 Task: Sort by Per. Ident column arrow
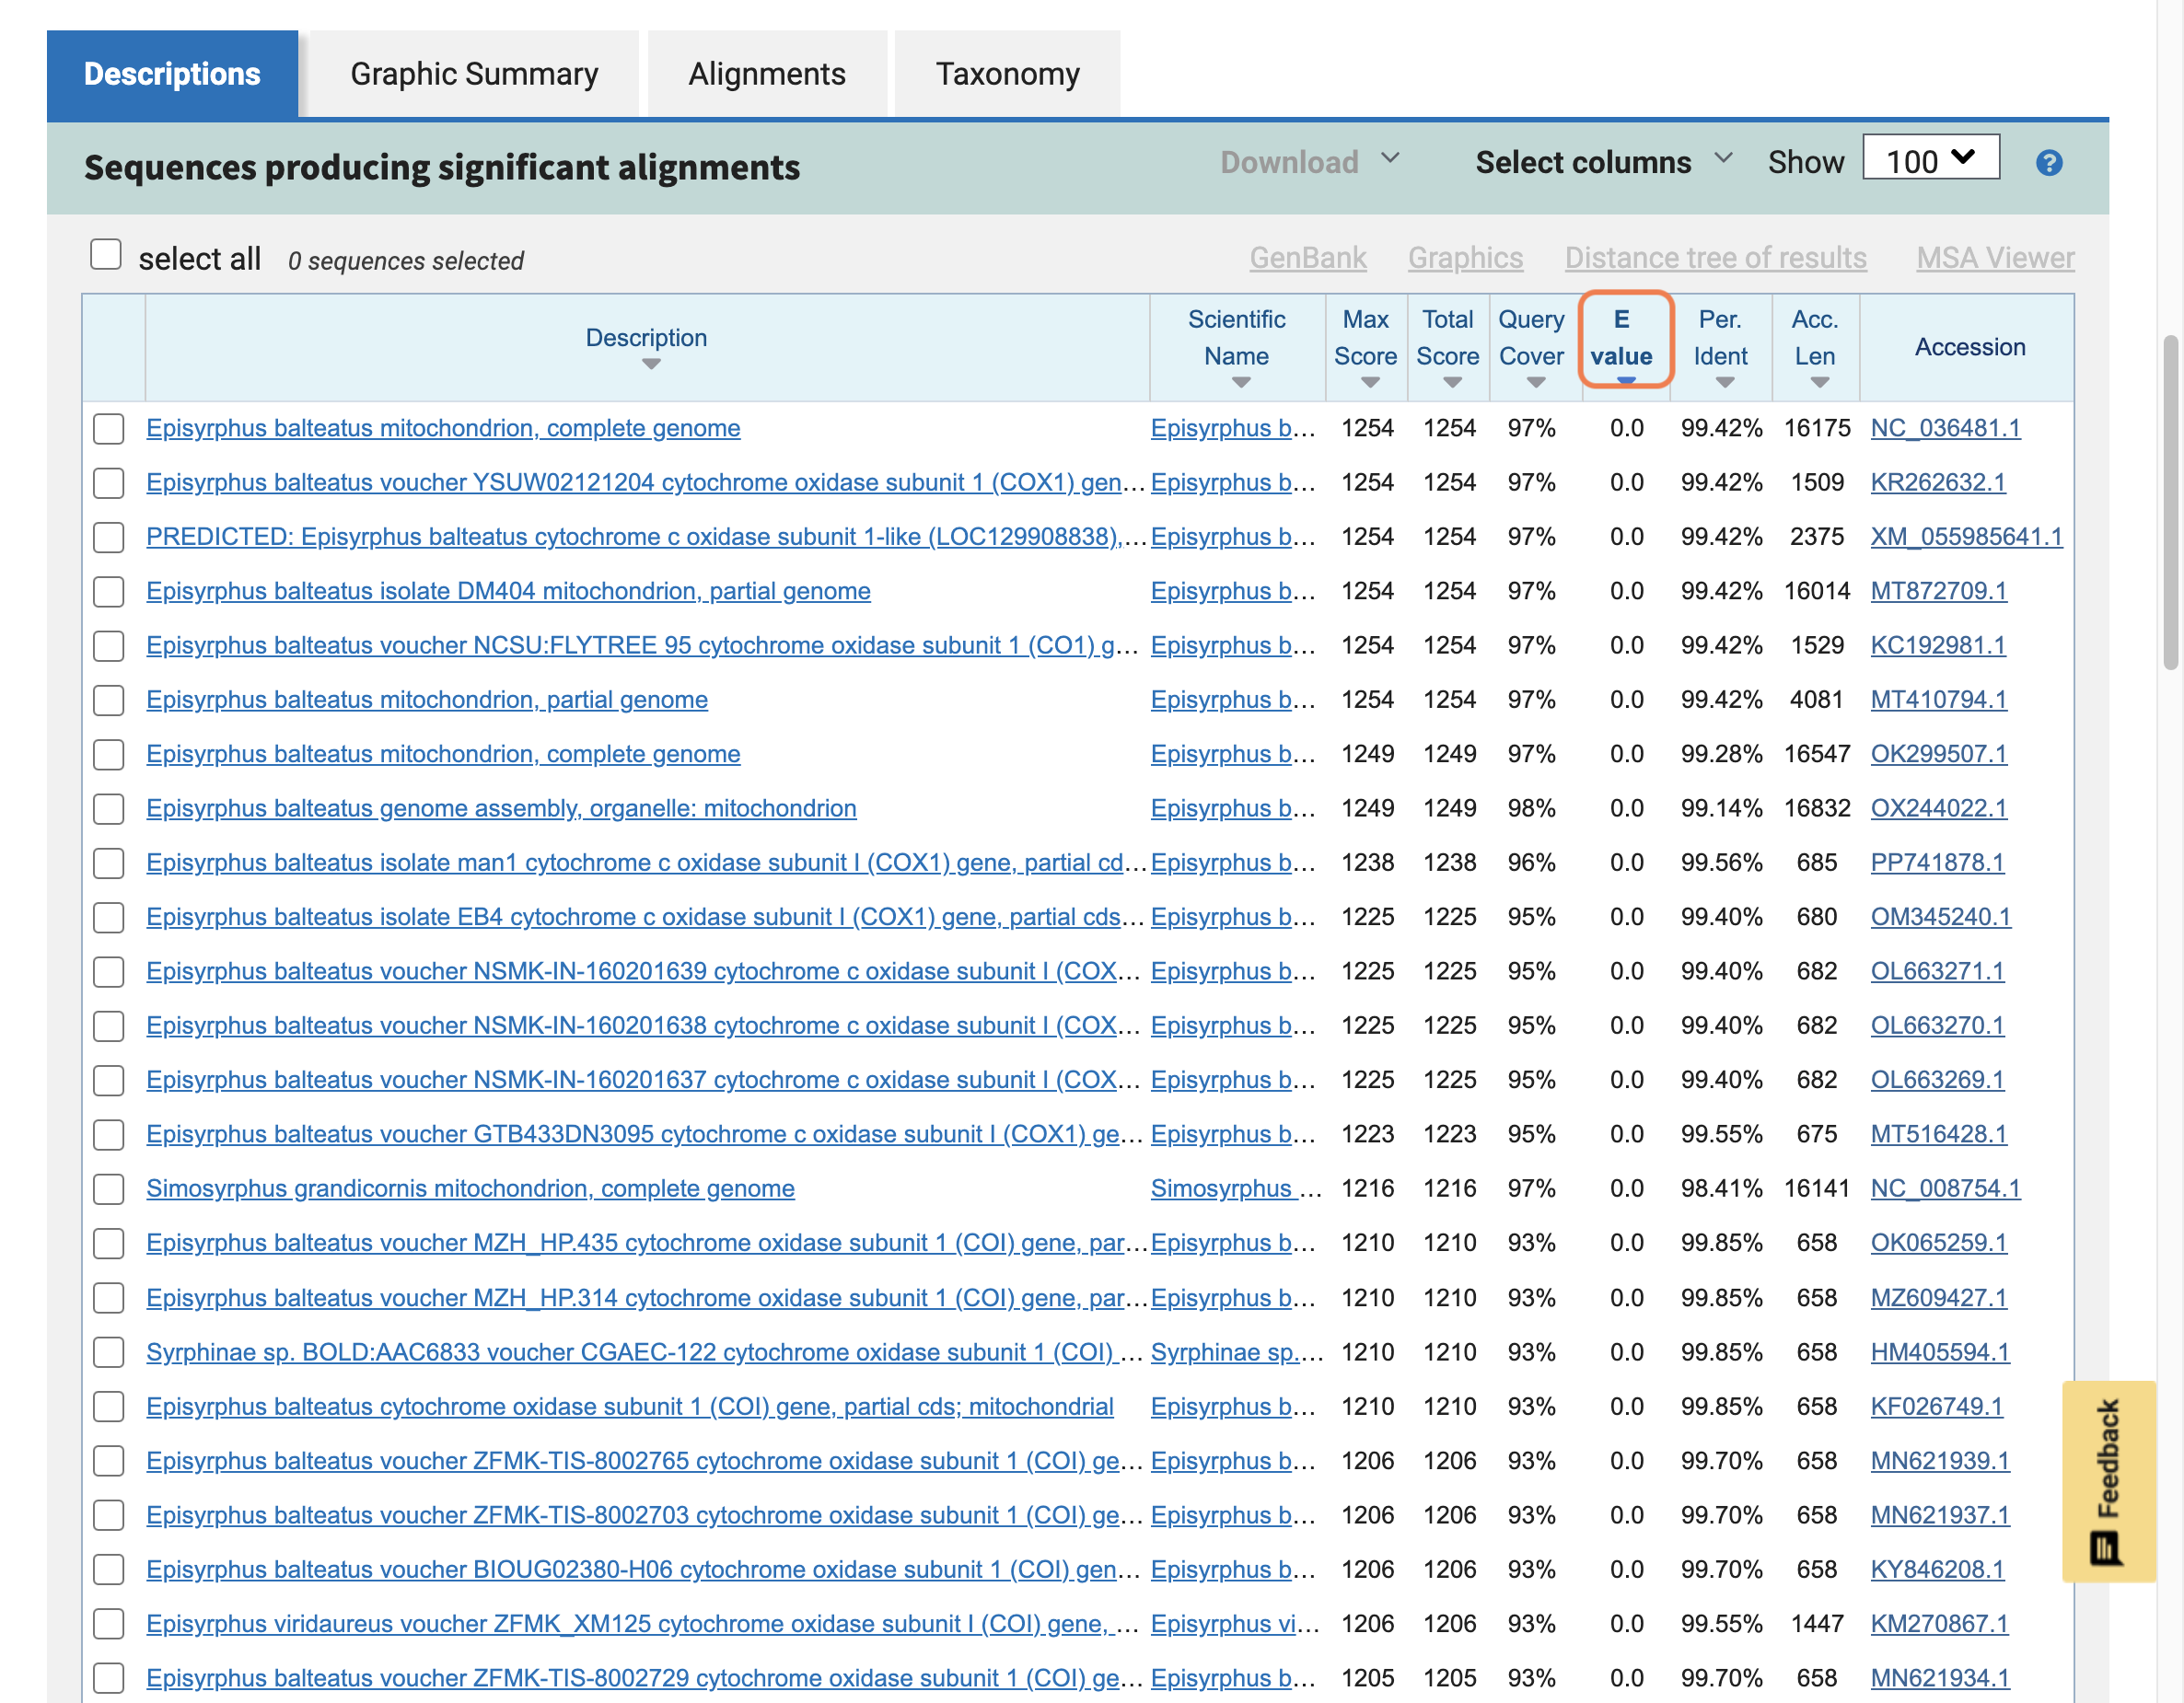(x=1724, y=382)
